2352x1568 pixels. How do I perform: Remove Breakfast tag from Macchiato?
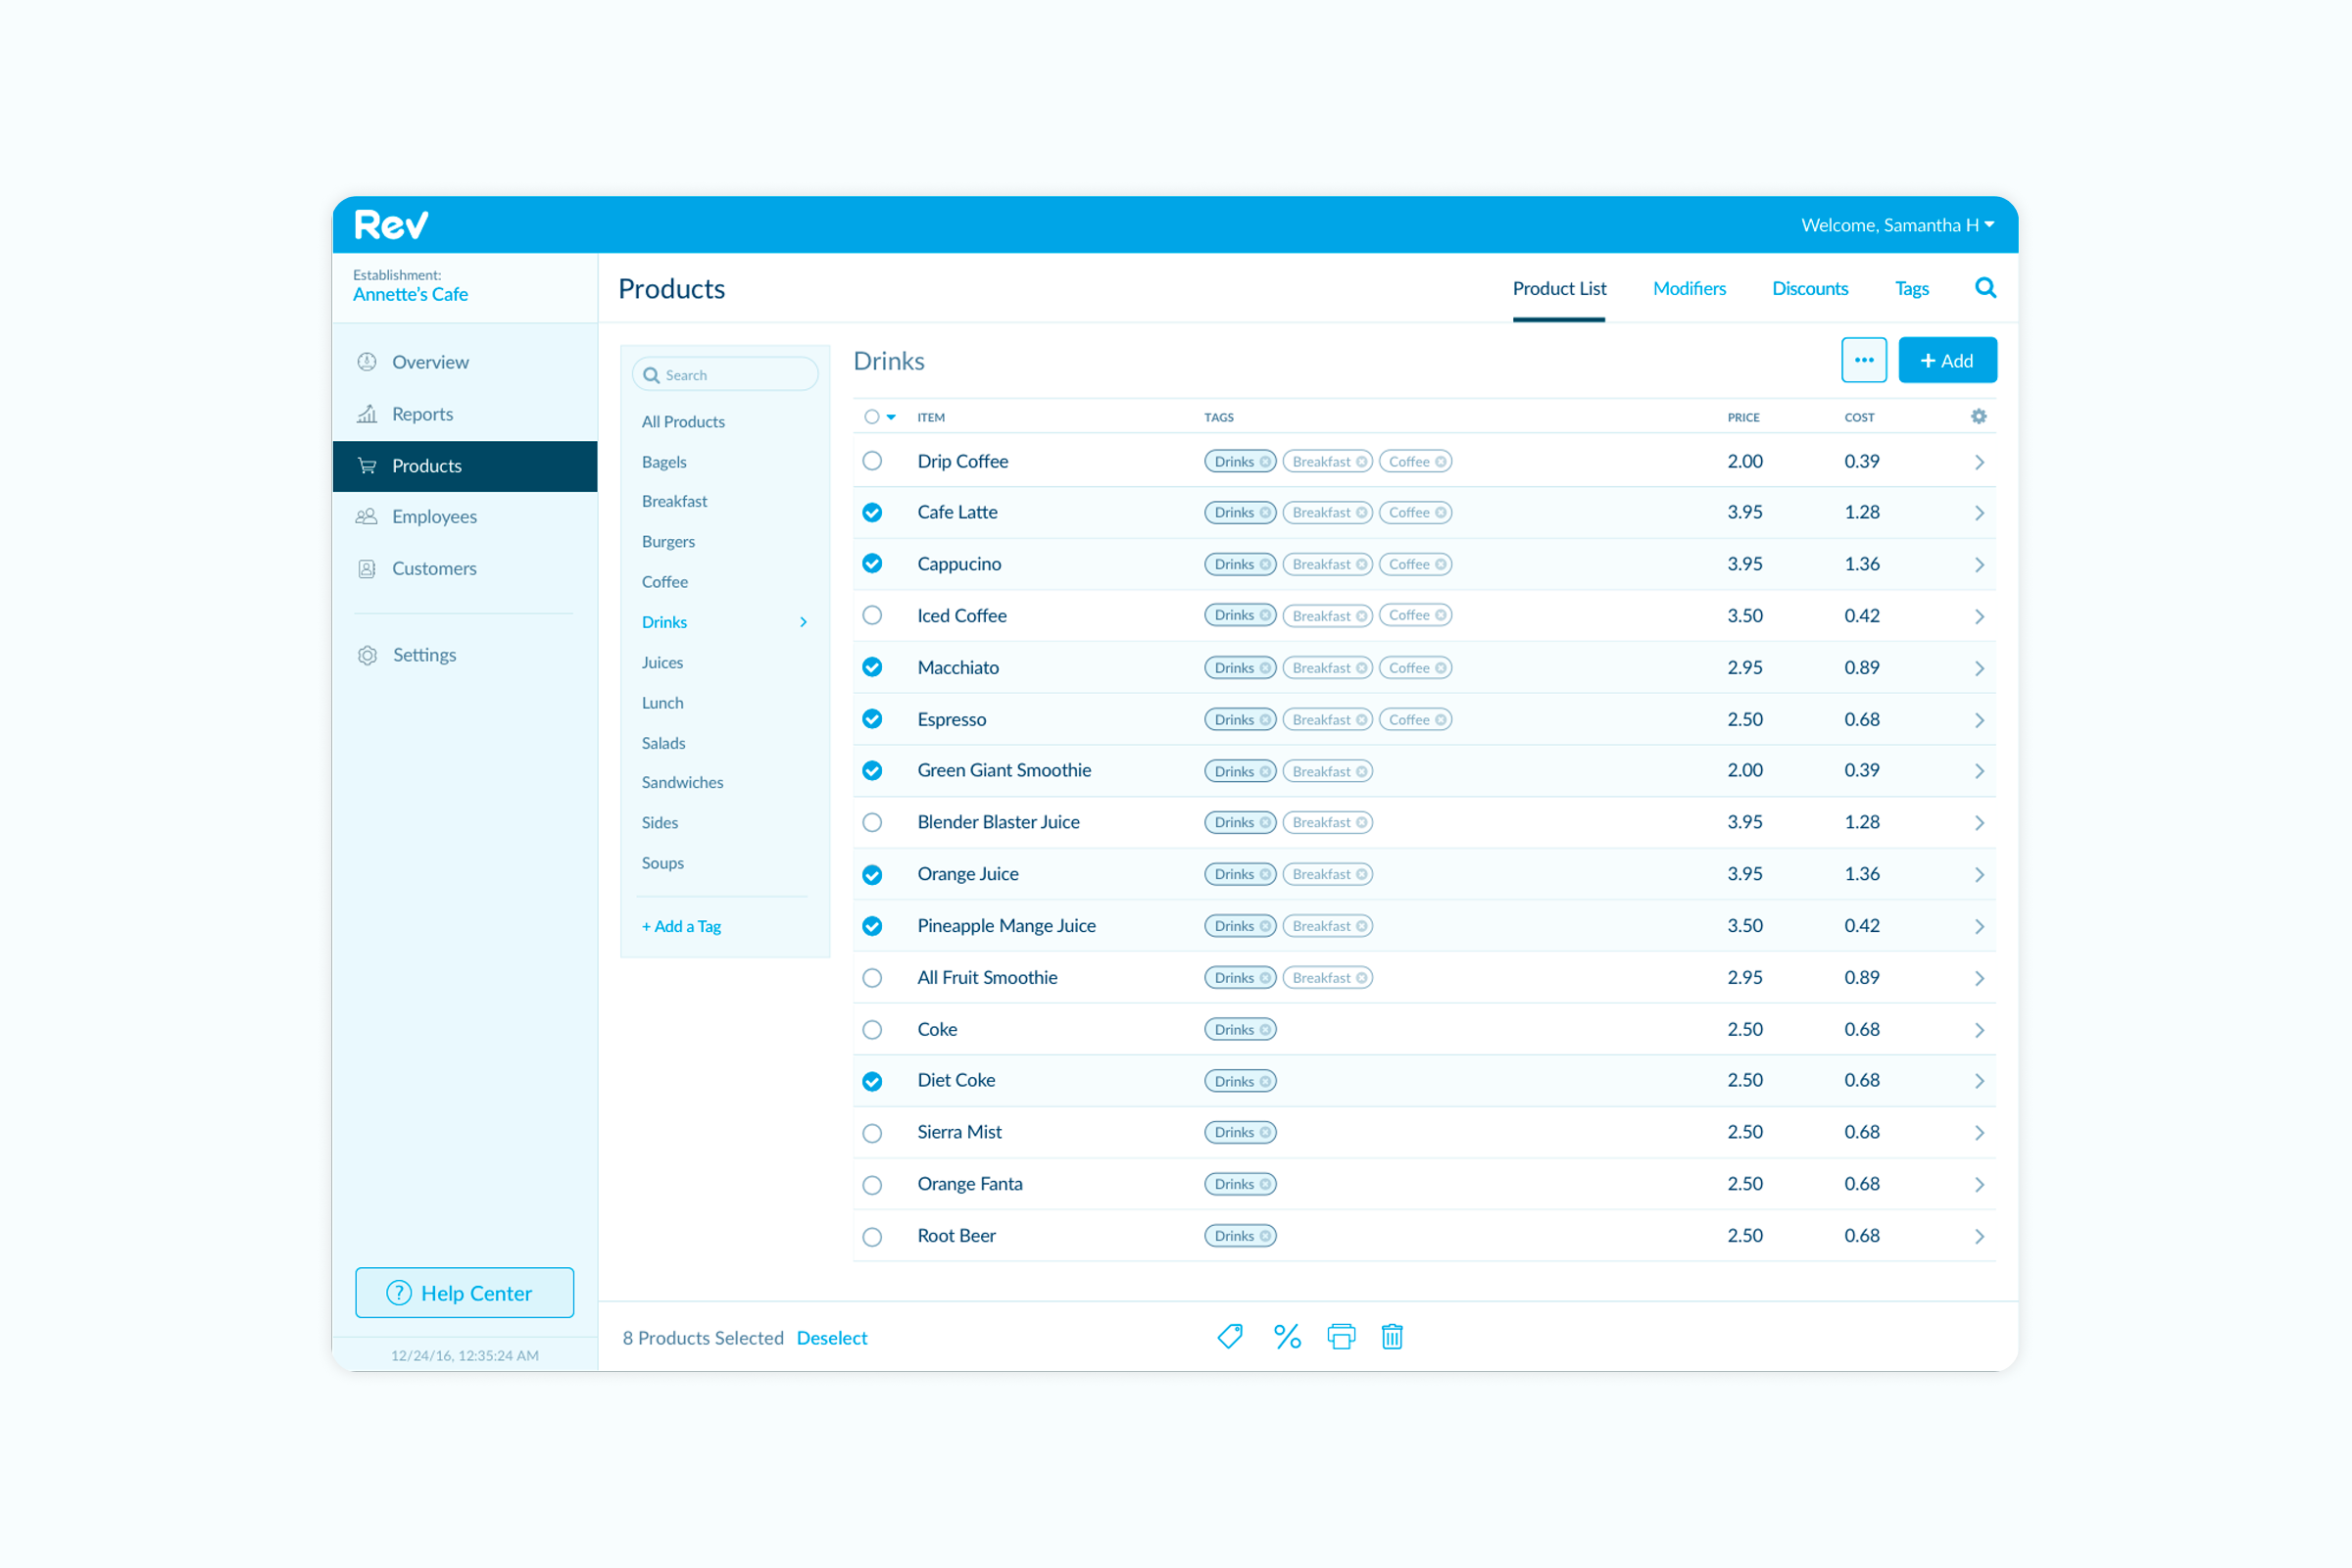pyautogui.click(x=1361, y=668)
